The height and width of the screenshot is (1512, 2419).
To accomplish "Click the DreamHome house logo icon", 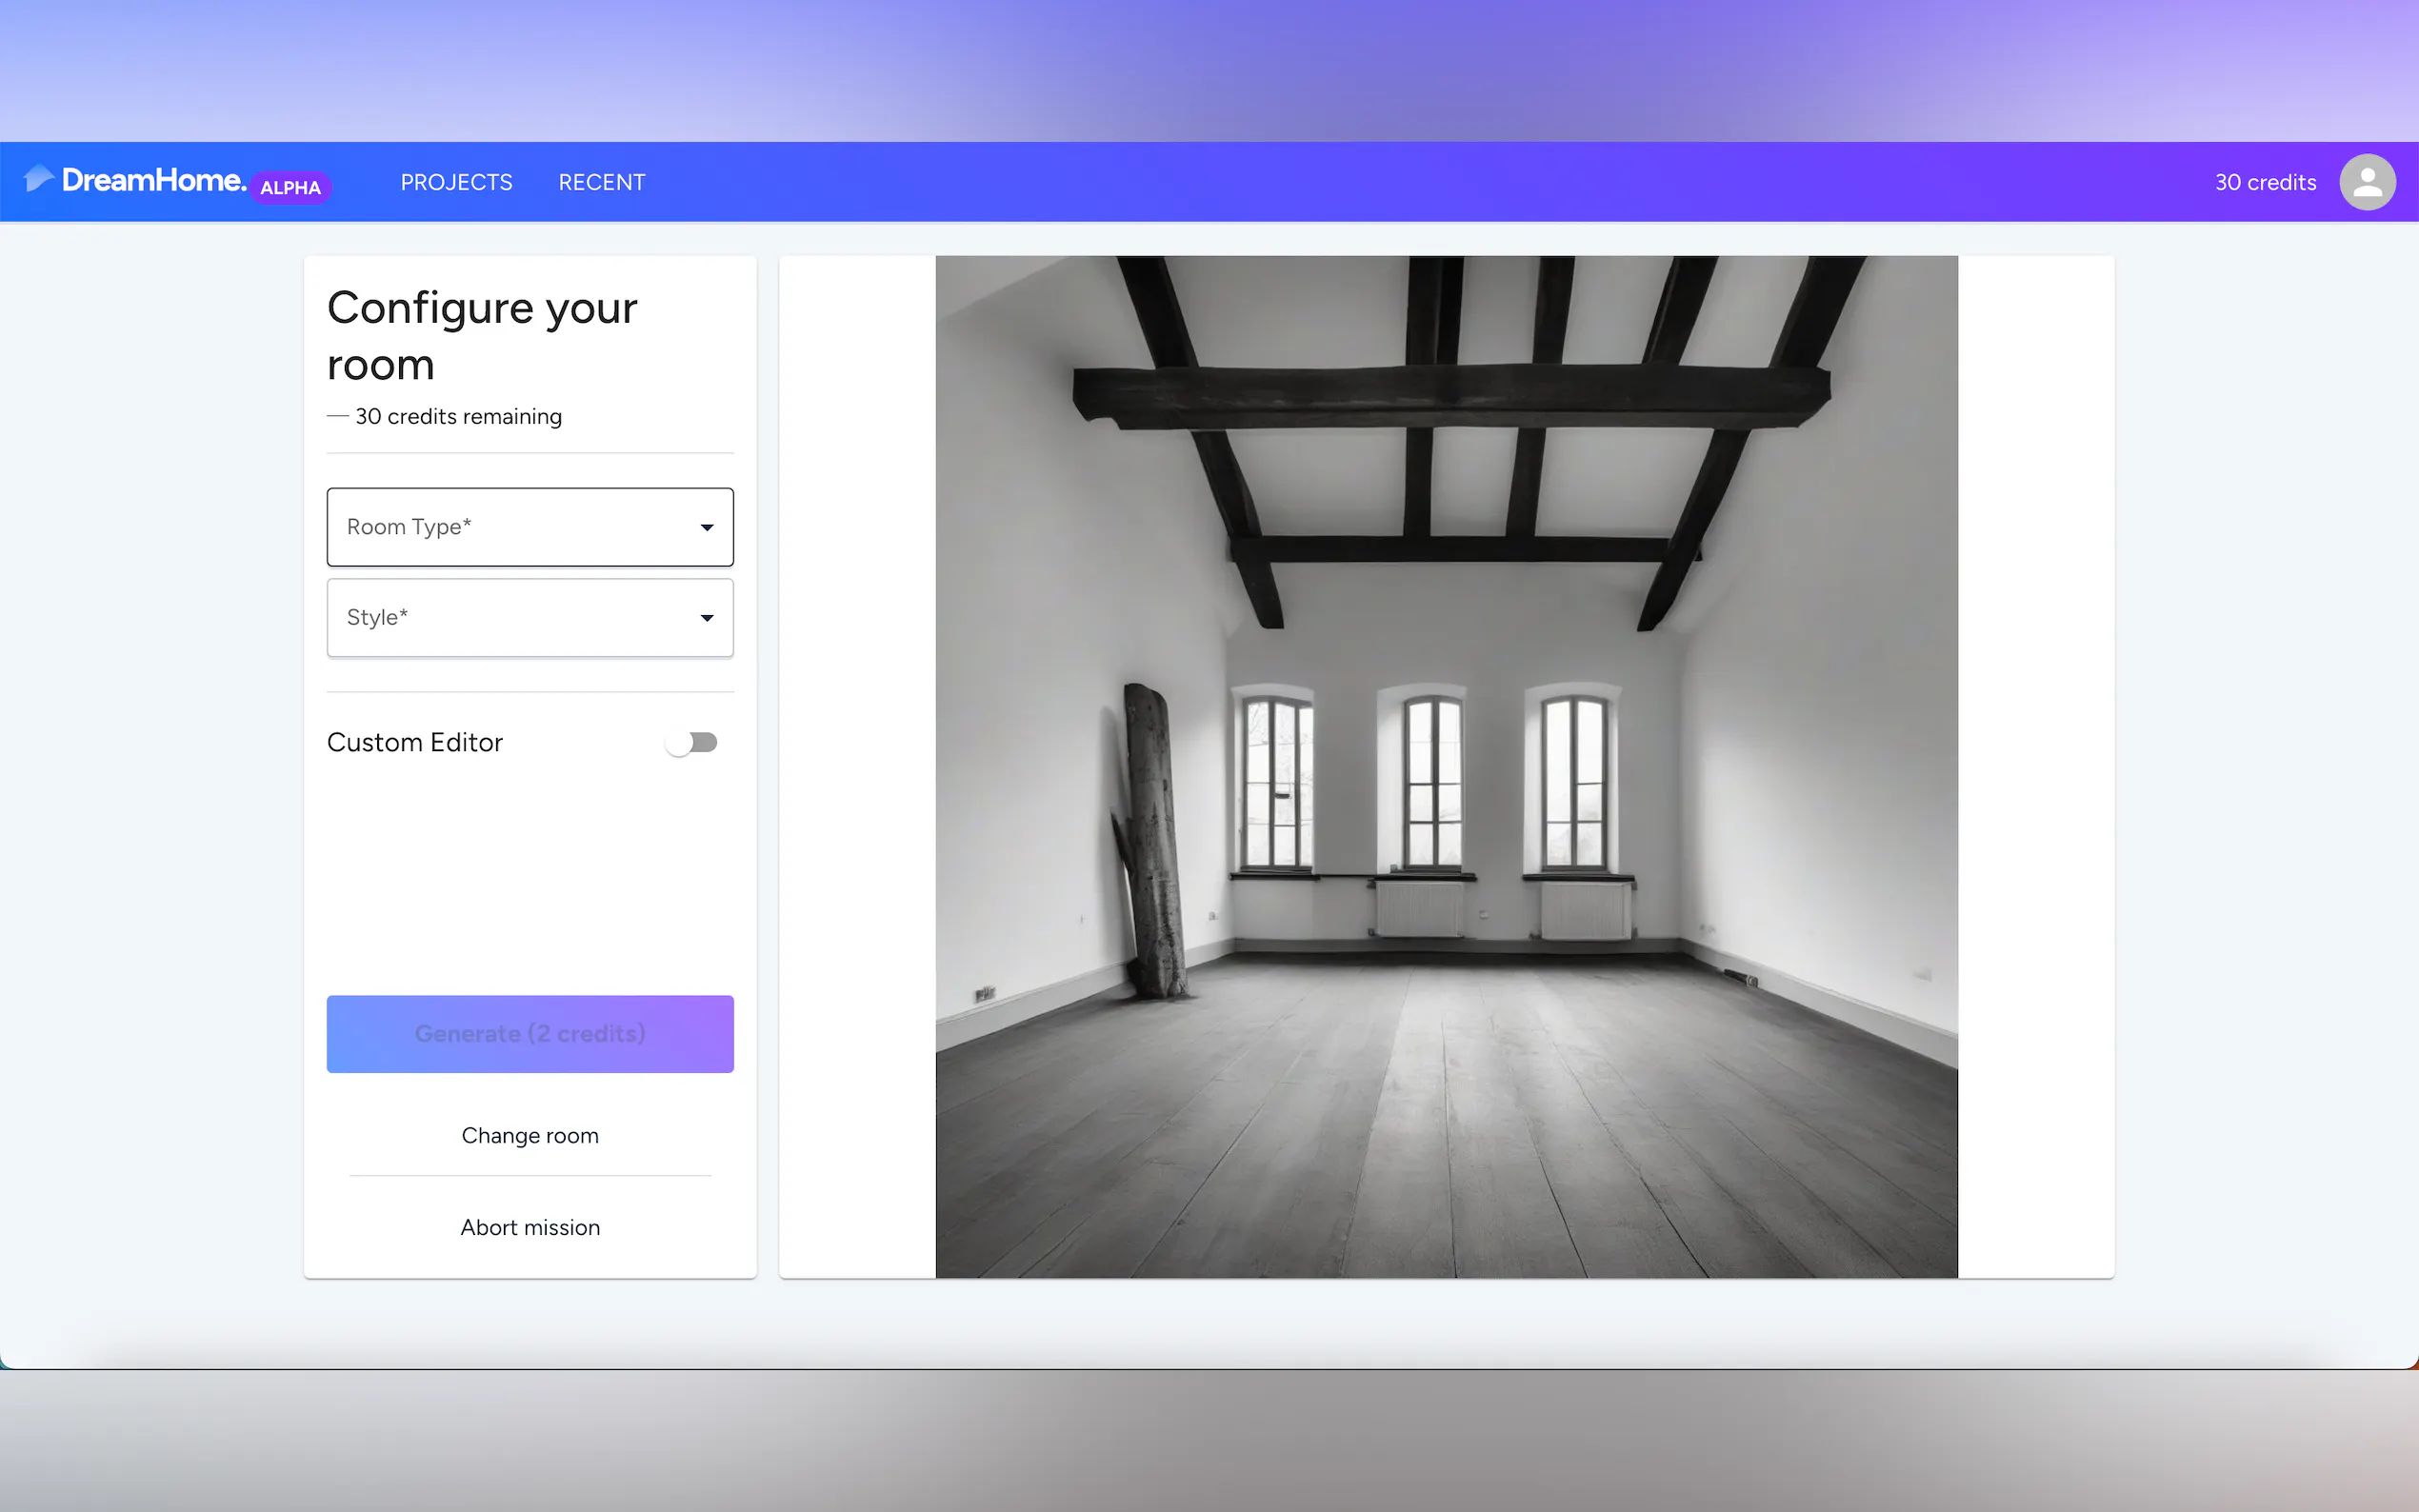I will pos(38,179).
